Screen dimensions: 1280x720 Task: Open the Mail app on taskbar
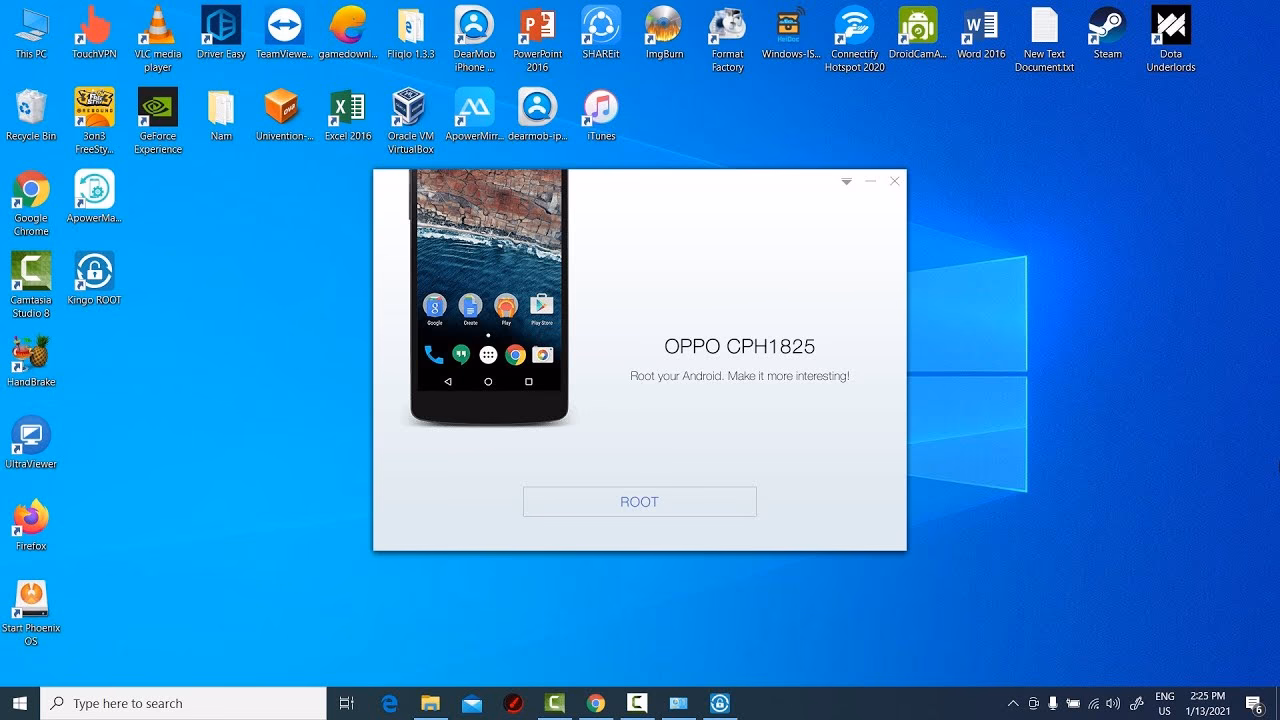(x=472, y=703)
